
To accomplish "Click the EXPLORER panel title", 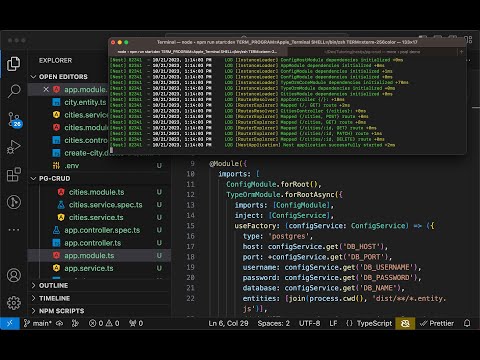I will [55, 61].
